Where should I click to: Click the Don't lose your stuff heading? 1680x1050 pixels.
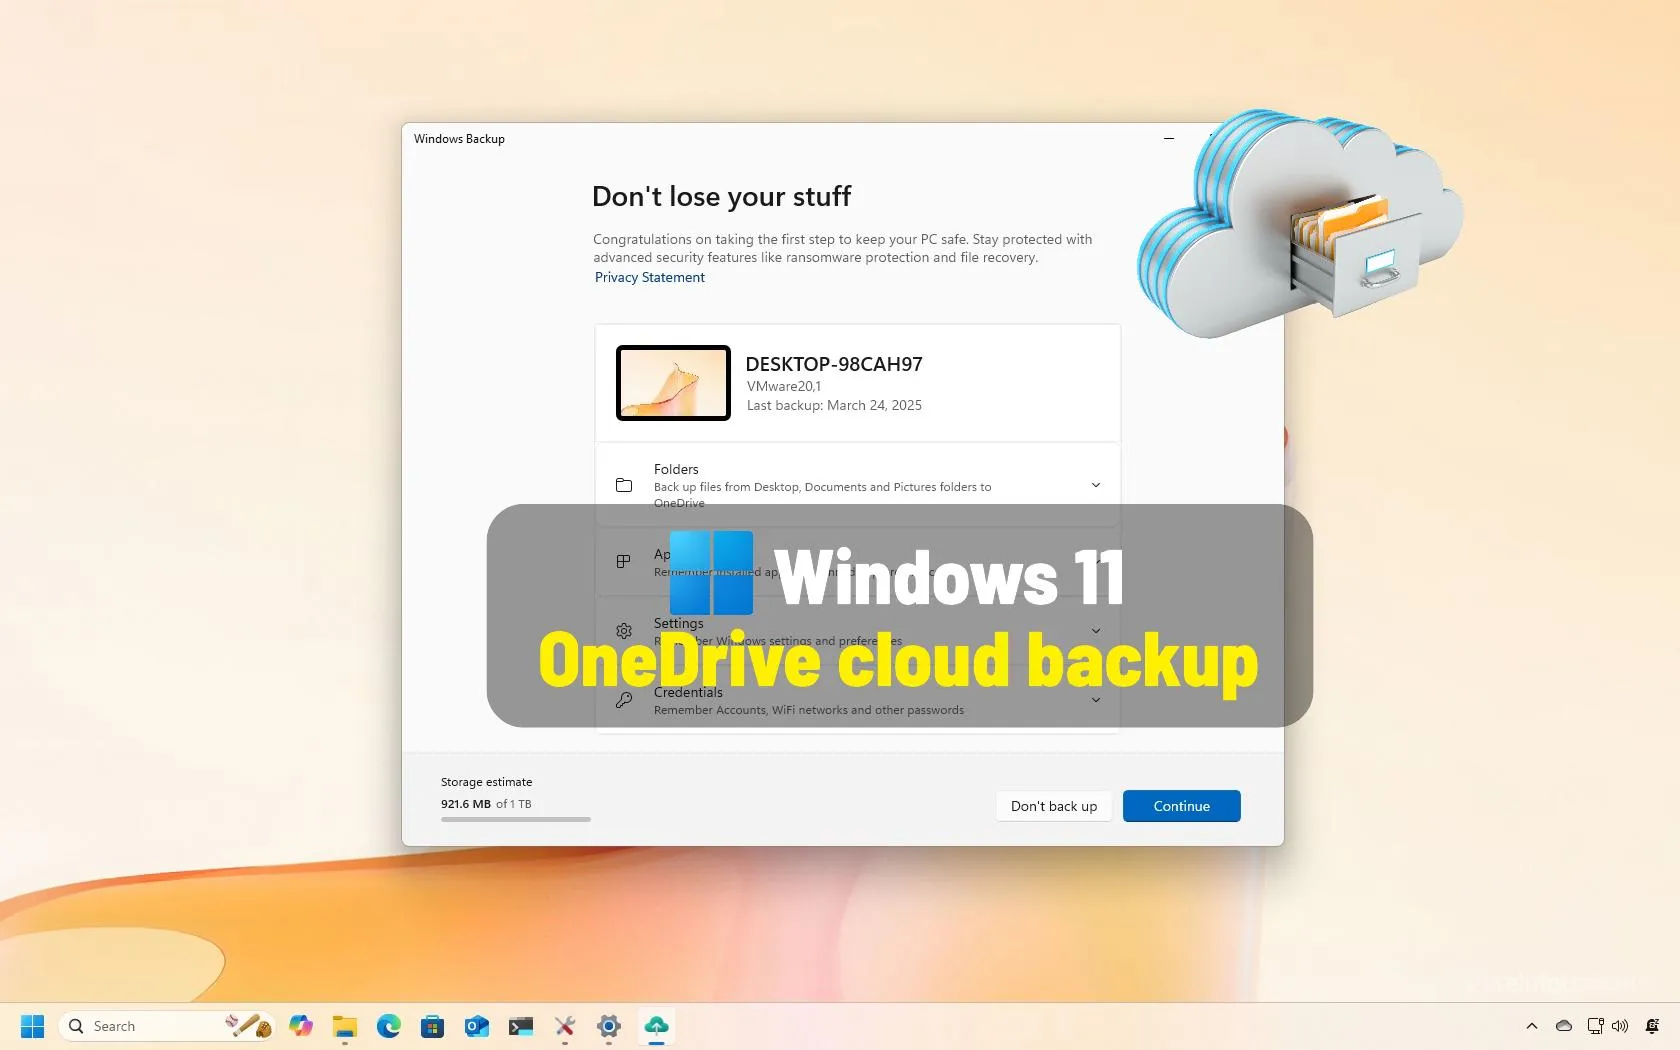tap(721, 196)
